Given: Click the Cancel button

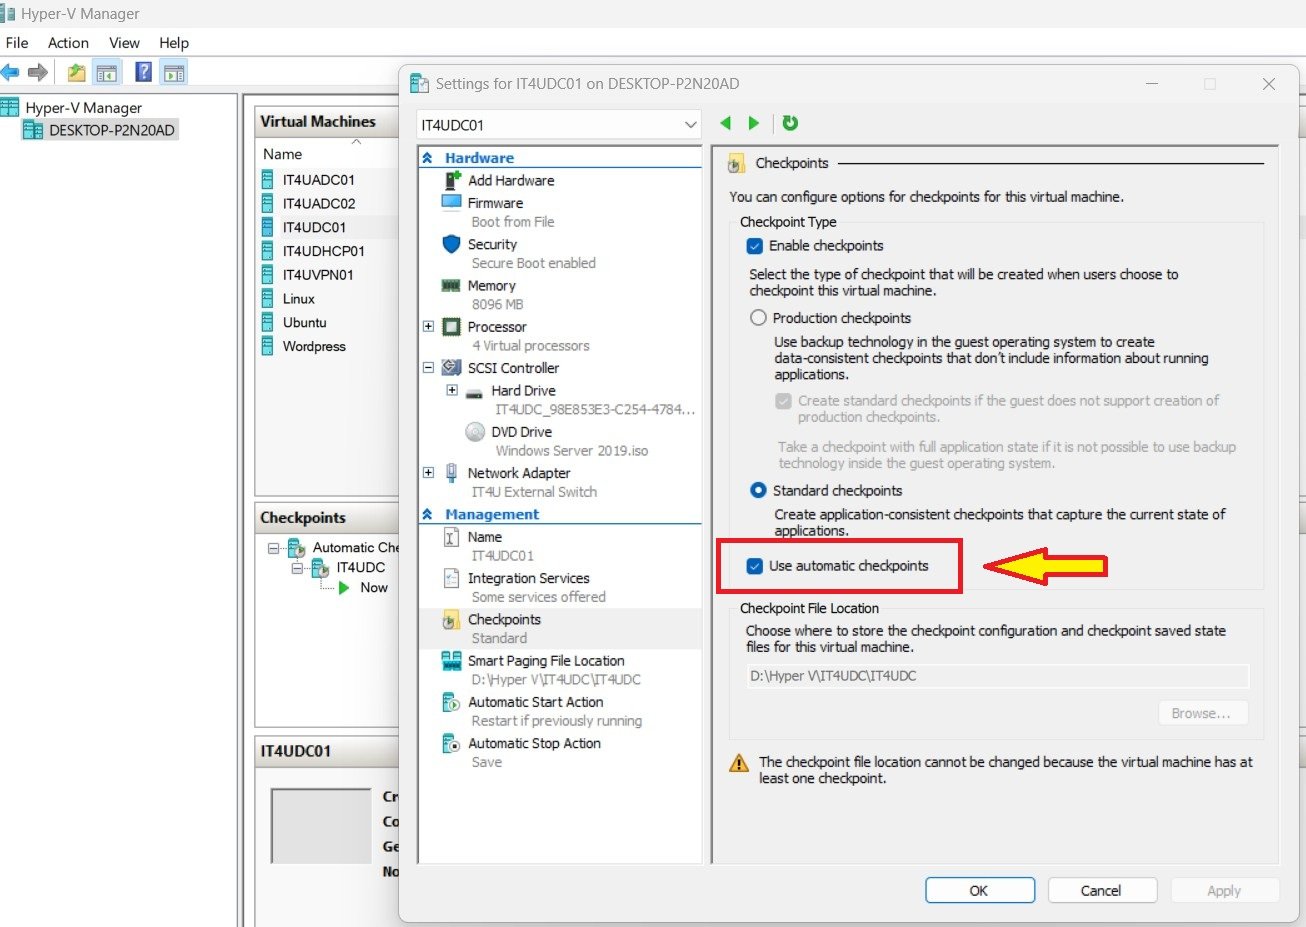Looking at the screenshot, I should pyautogui.click(x=1101, y=890).
